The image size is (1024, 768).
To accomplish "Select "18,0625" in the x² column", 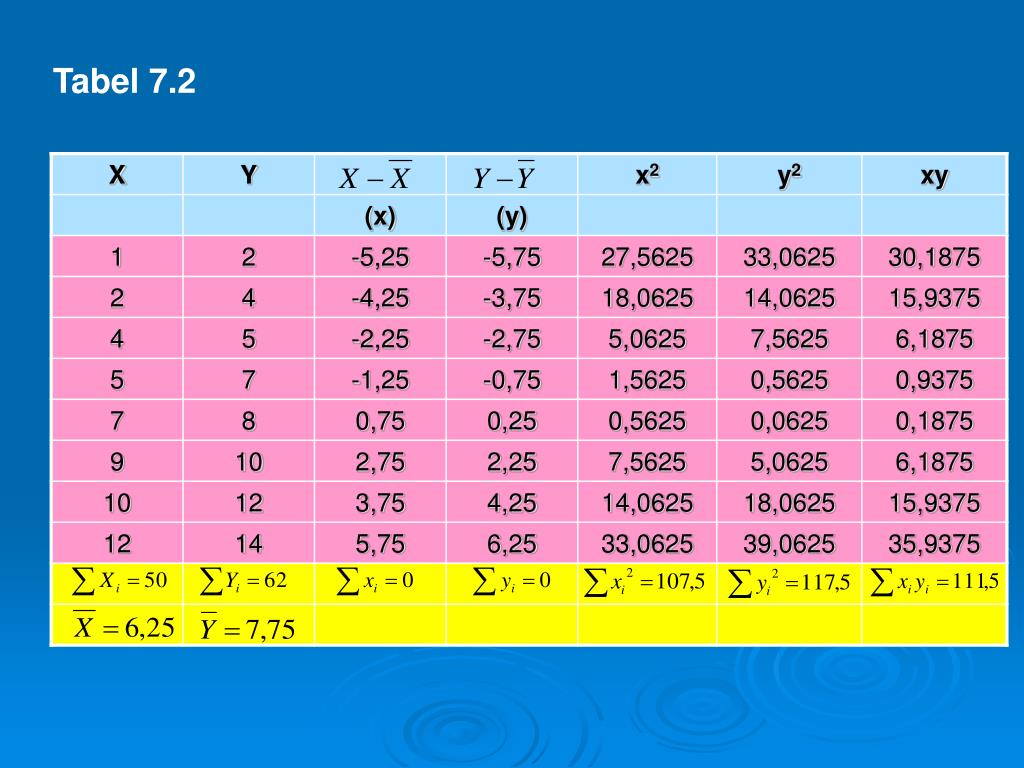I will click(647, 298).
